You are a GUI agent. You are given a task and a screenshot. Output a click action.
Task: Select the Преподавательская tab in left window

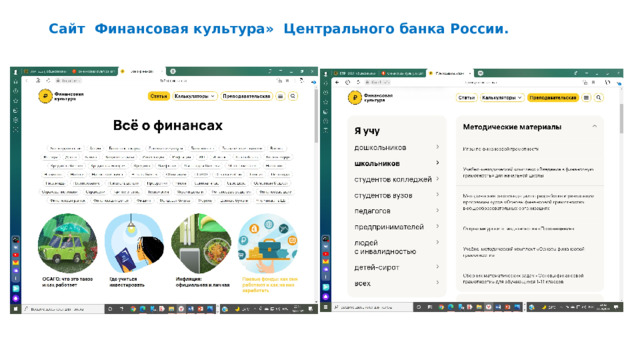click(x=246, y=96)
